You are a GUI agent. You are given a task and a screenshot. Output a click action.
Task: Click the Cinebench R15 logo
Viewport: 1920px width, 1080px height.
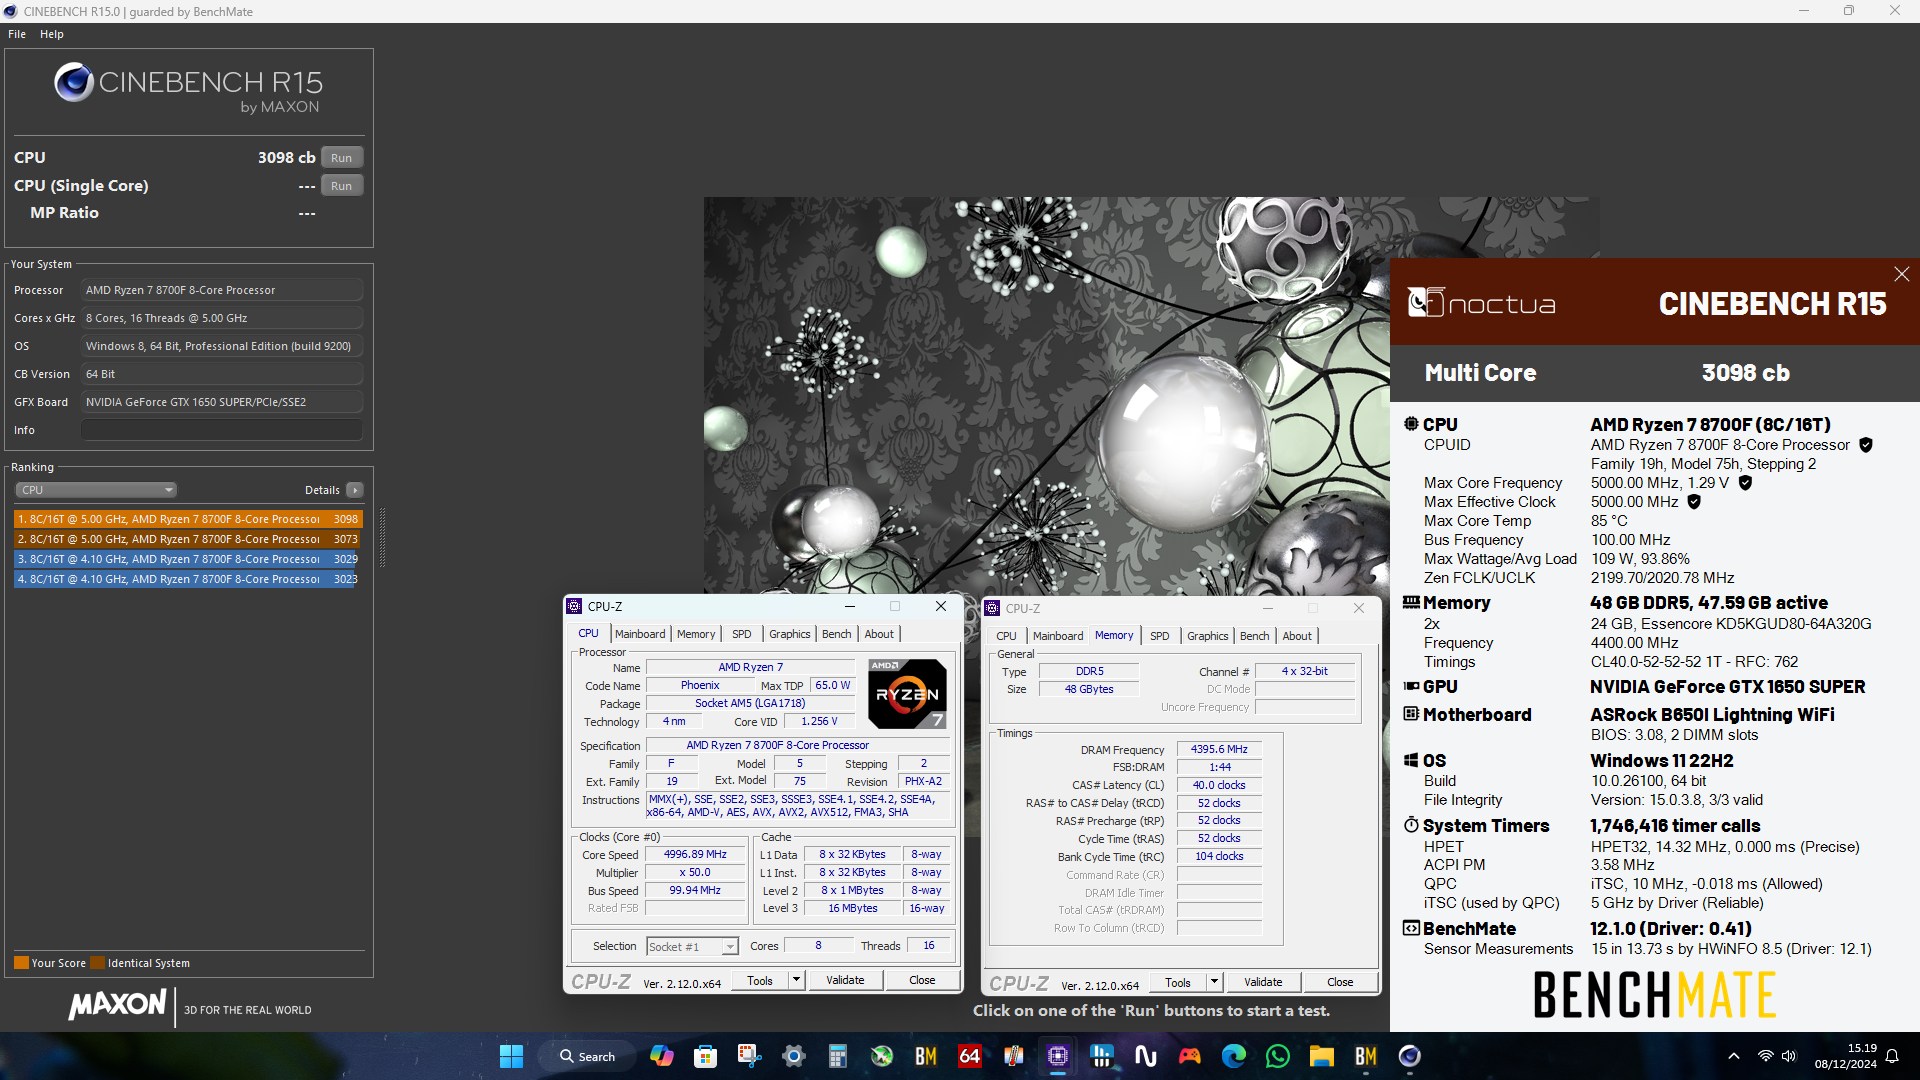click(x=189, y=86)
